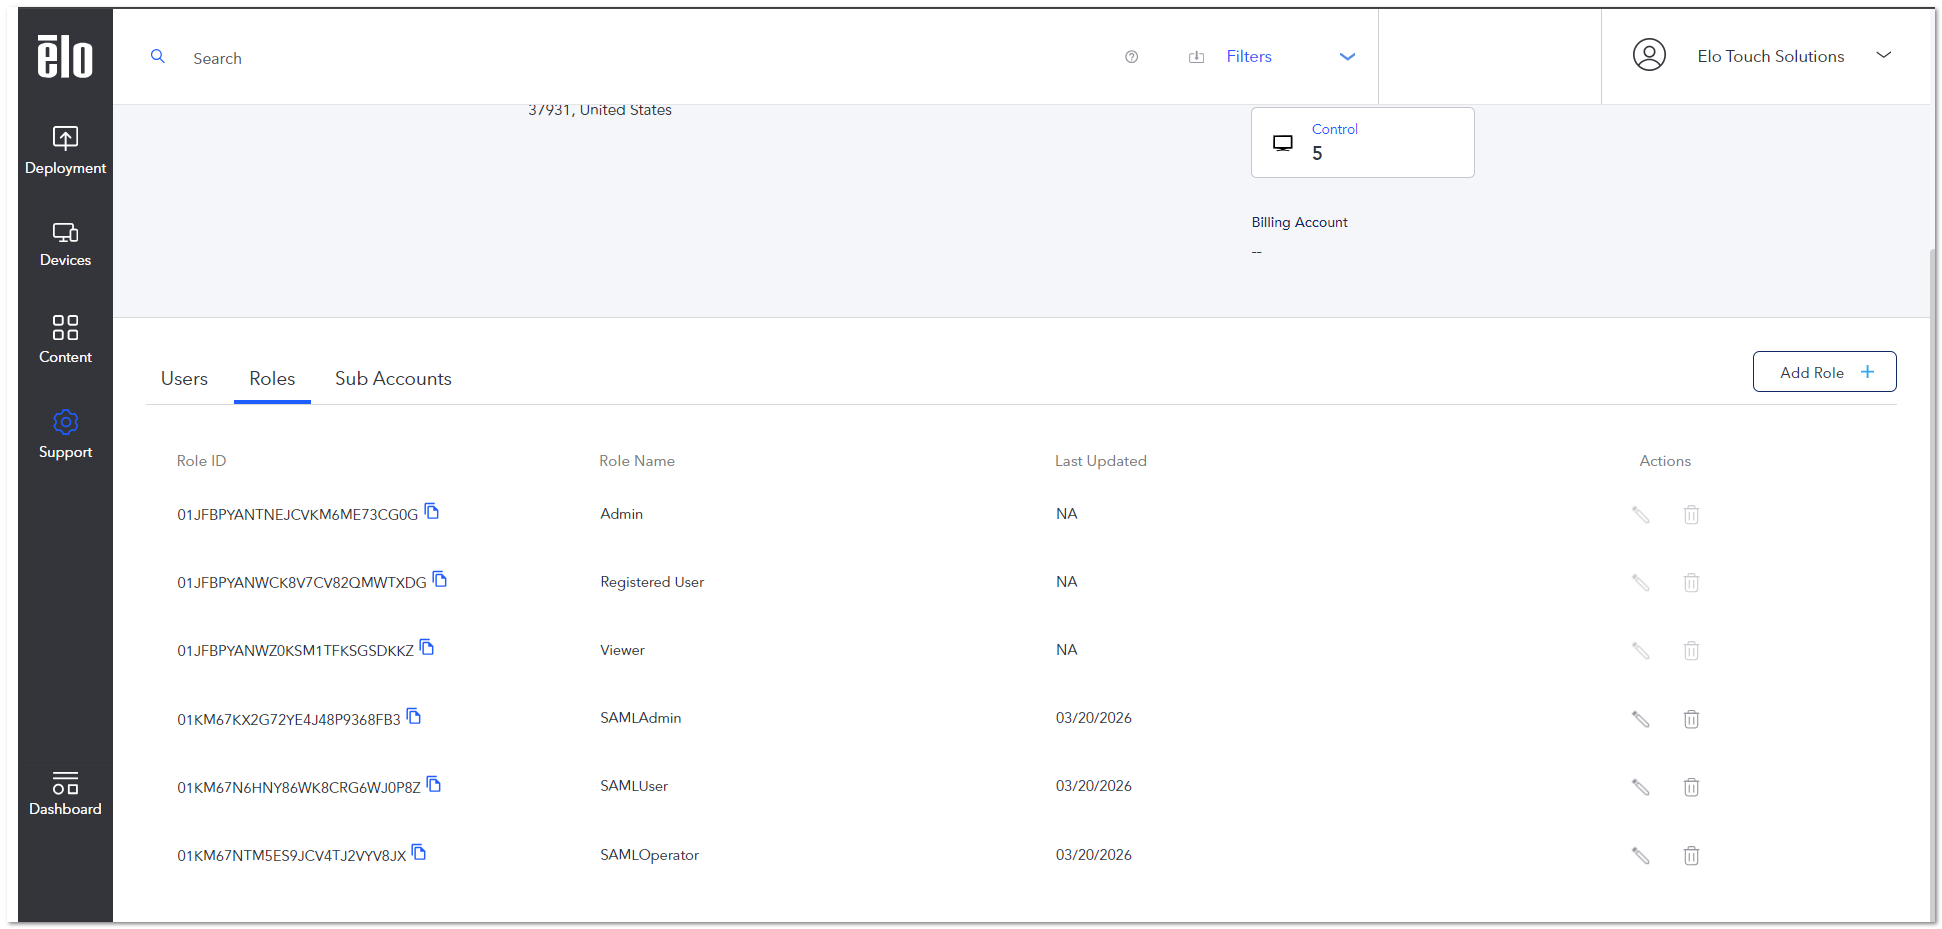Edit the SAMLOperator role

(1641, 855)
